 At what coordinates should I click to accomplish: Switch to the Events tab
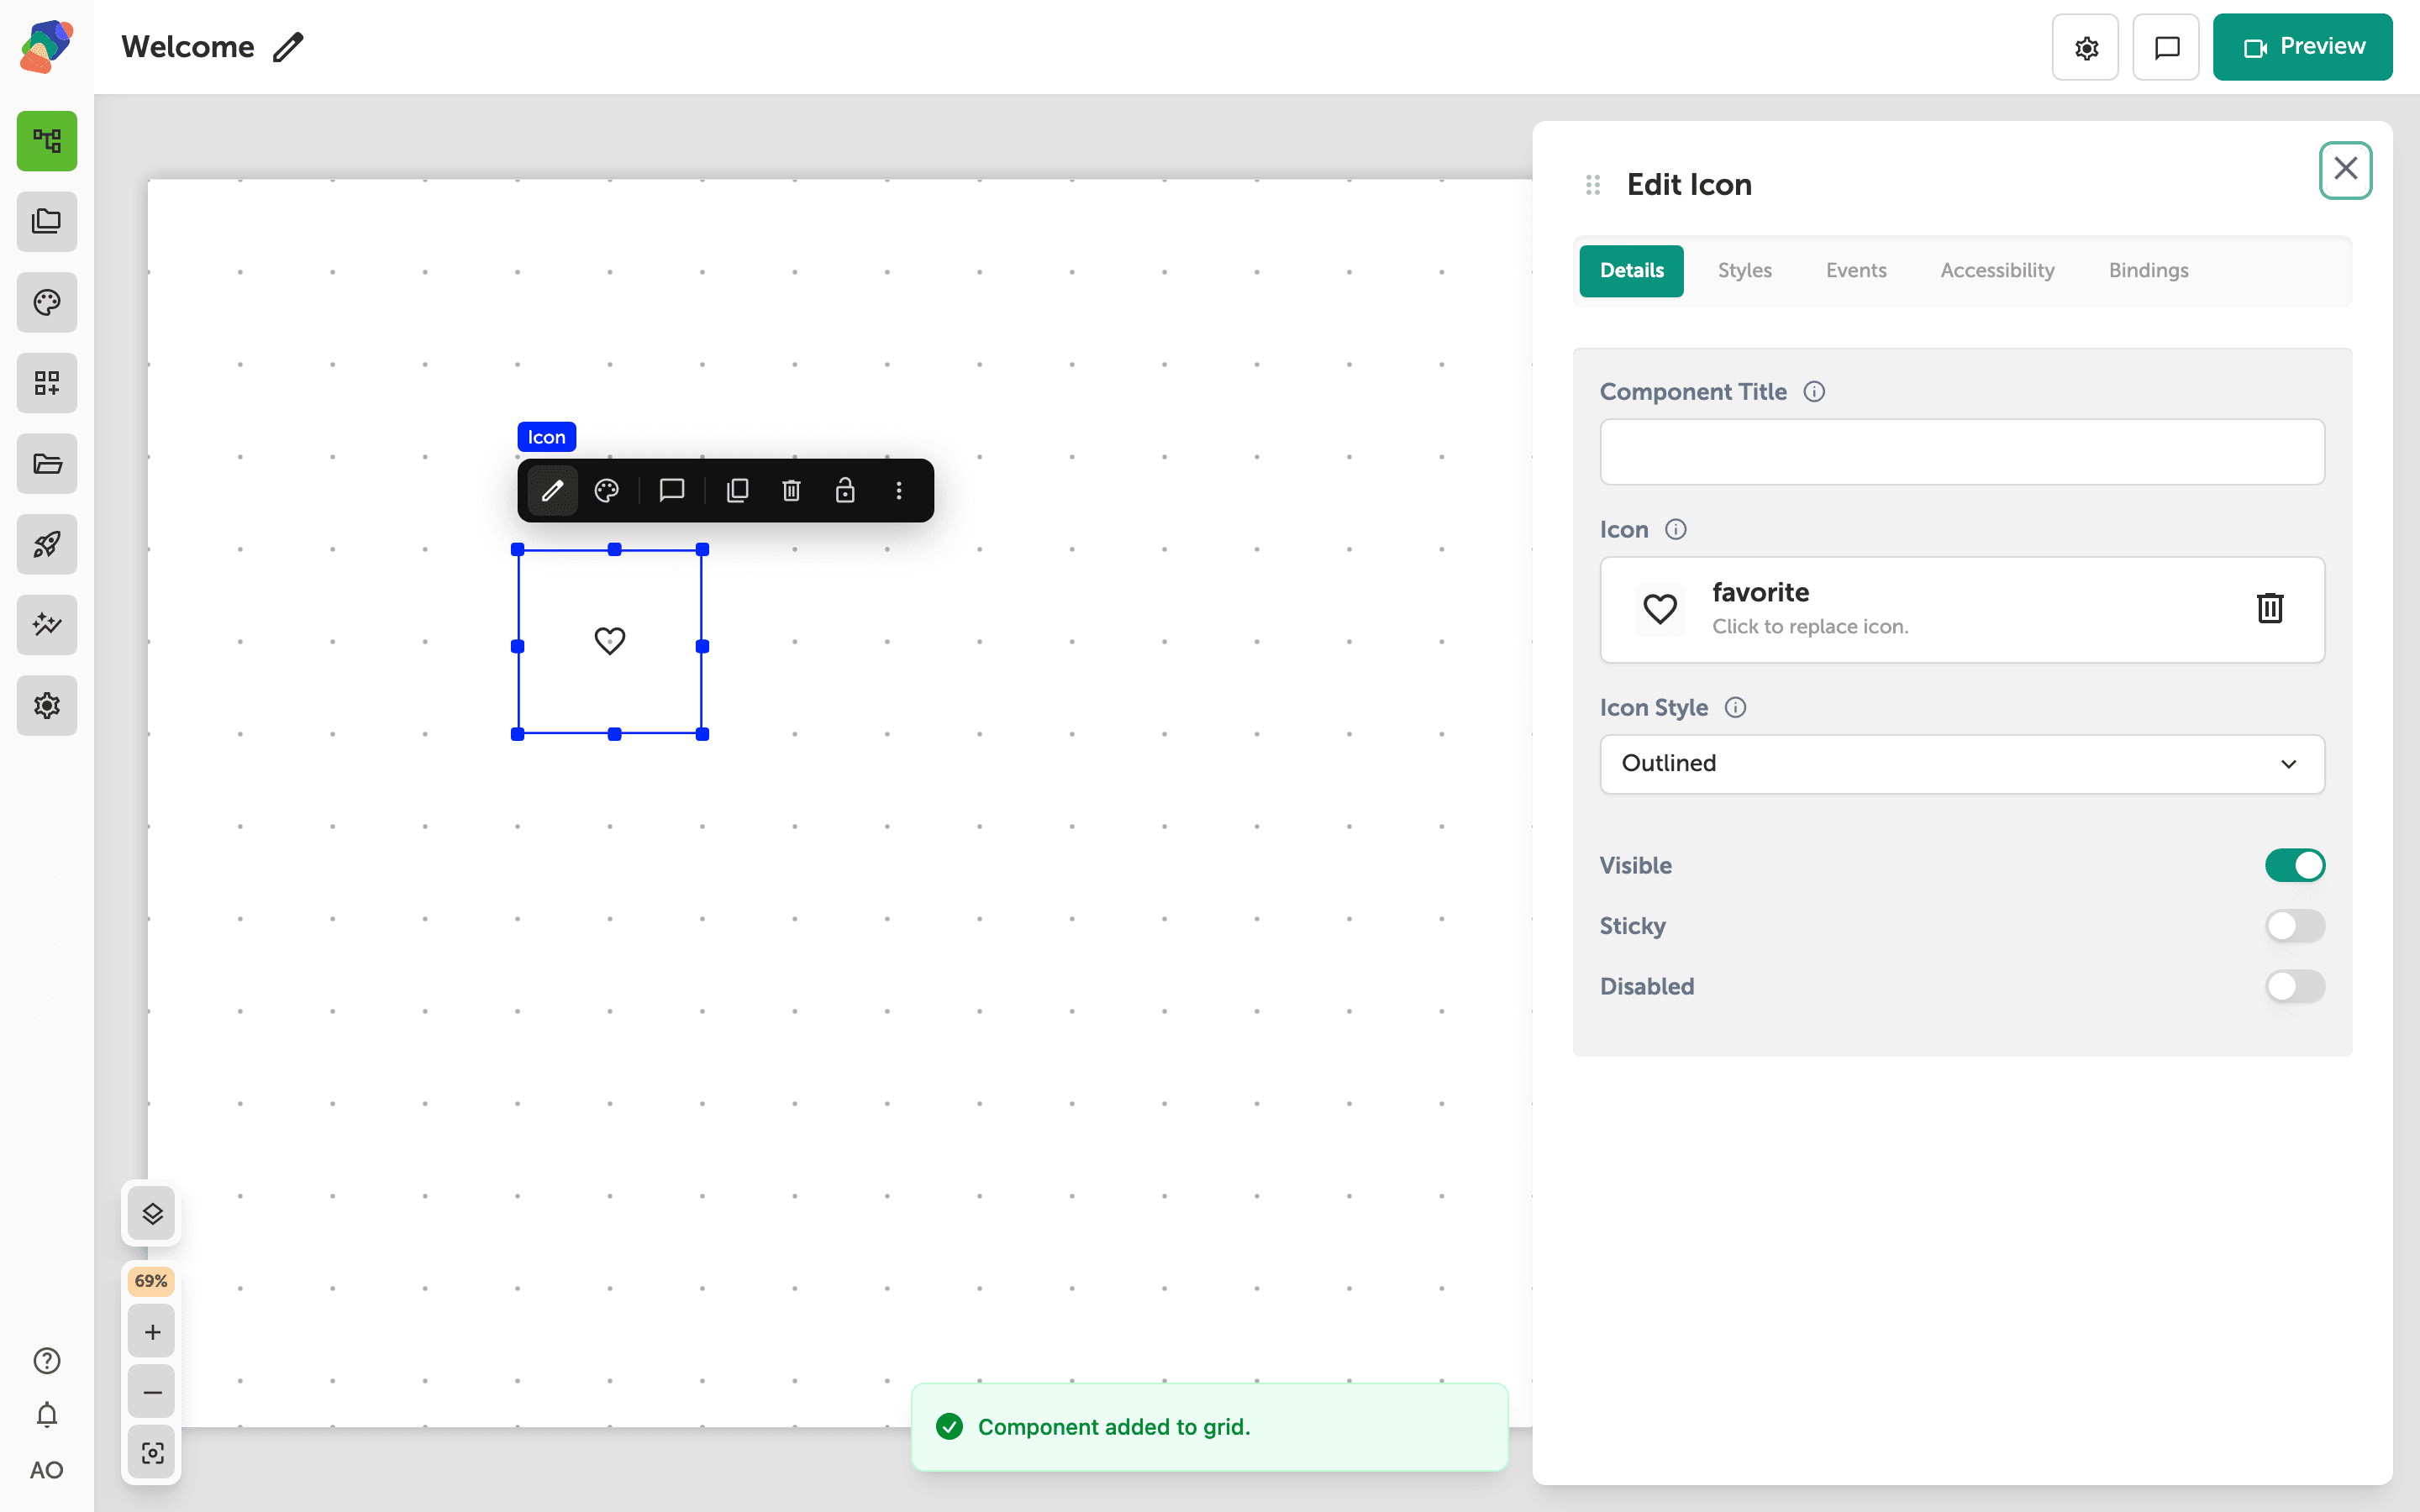(x=1856, y=270)
